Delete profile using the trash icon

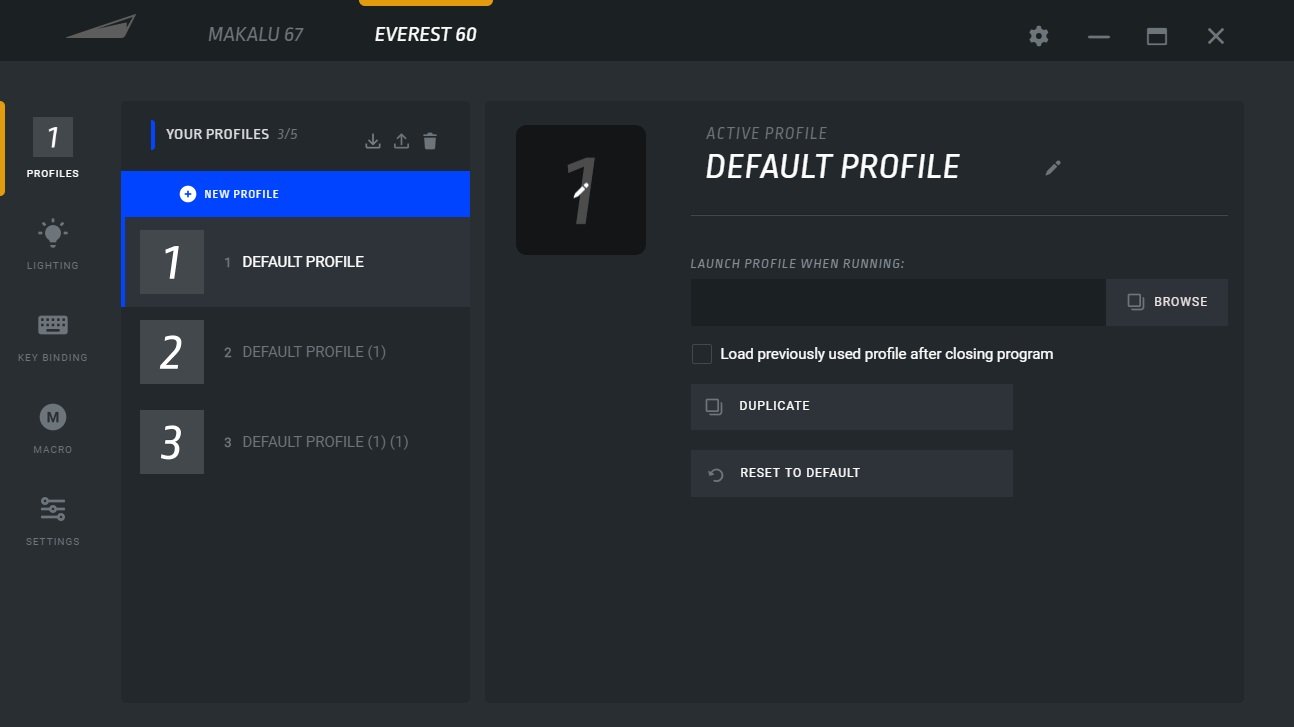[430, 141]
